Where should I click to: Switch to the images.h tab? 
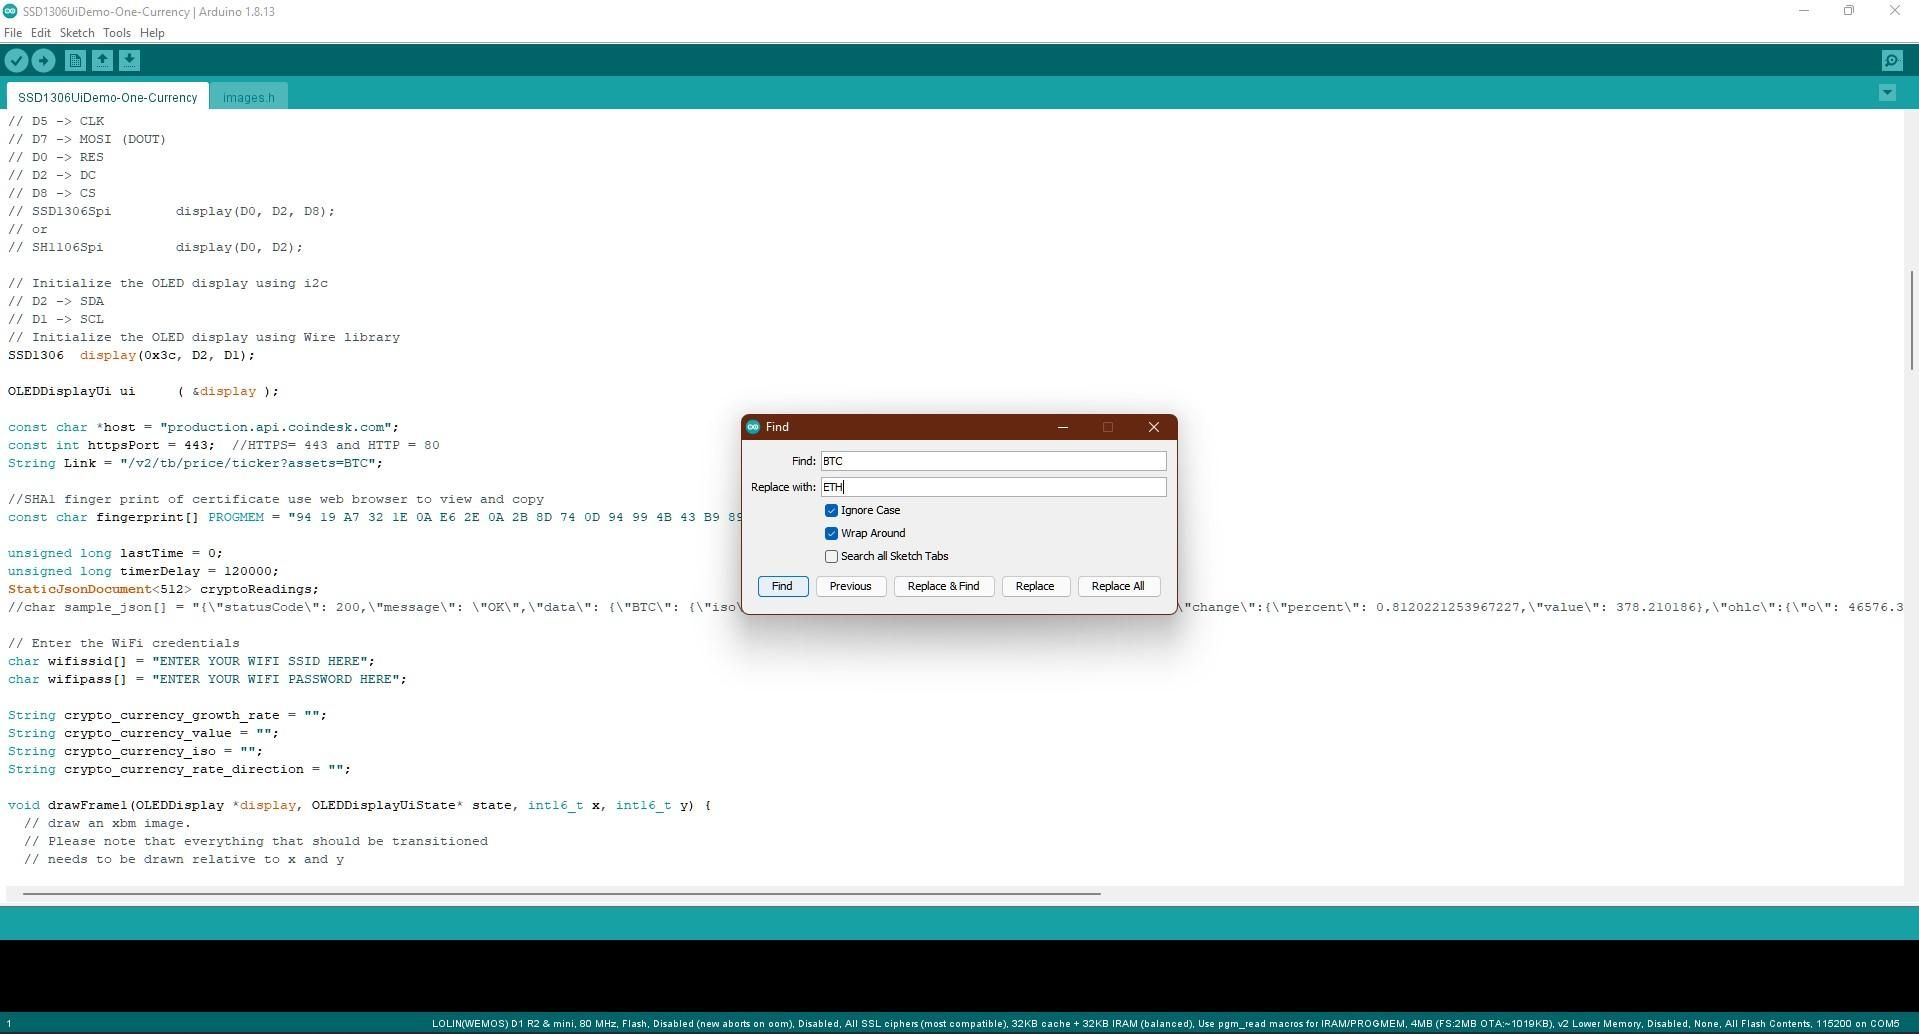(248, 96)
